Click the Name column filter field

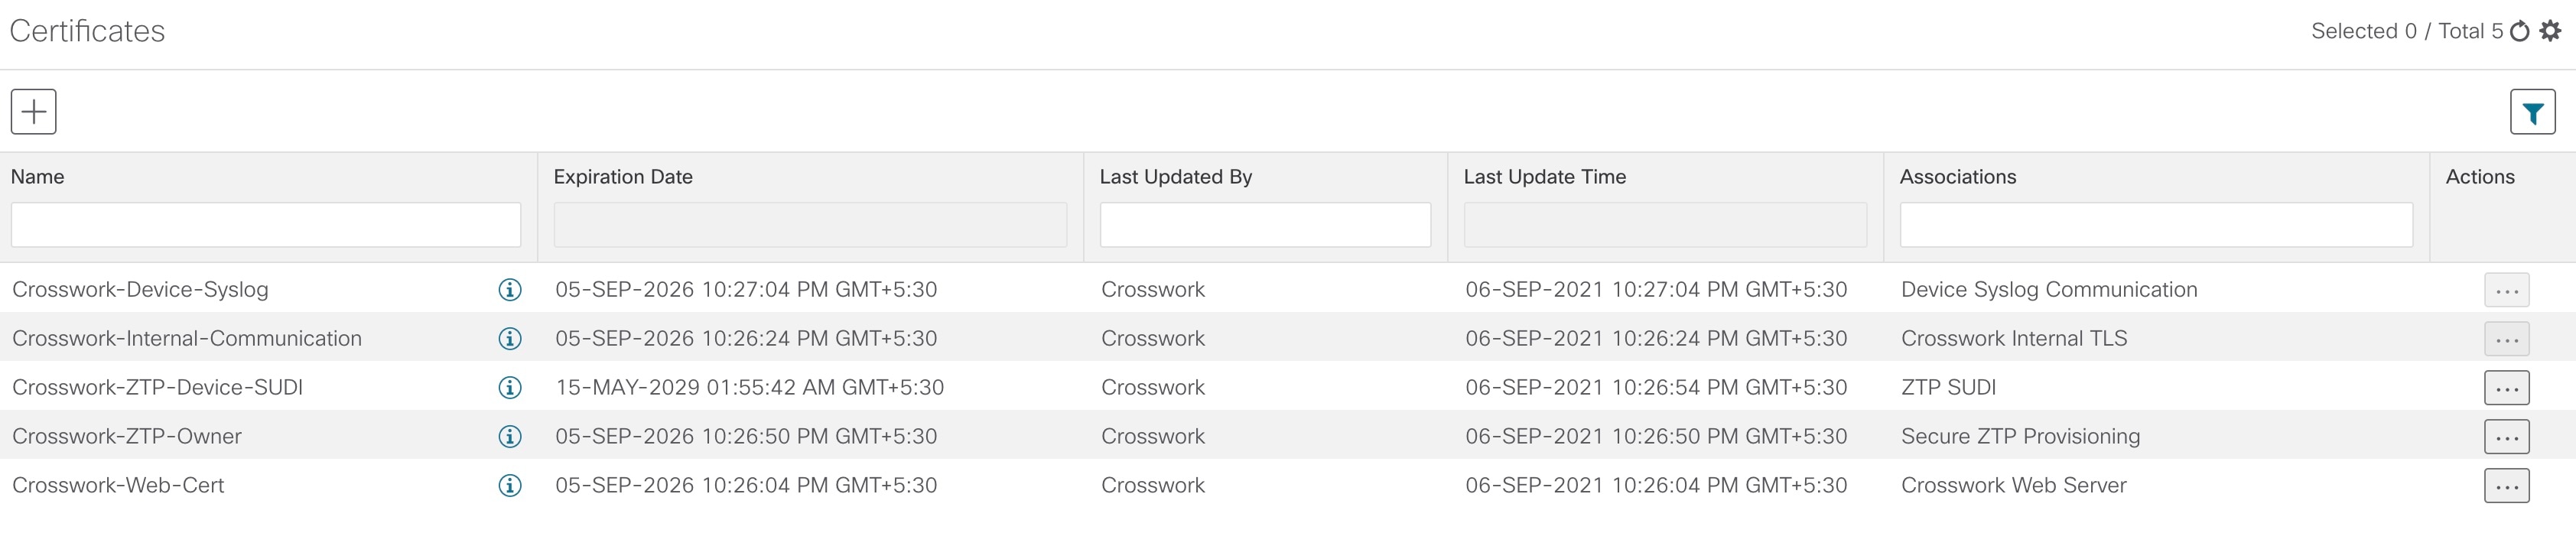tap(266, 225)
